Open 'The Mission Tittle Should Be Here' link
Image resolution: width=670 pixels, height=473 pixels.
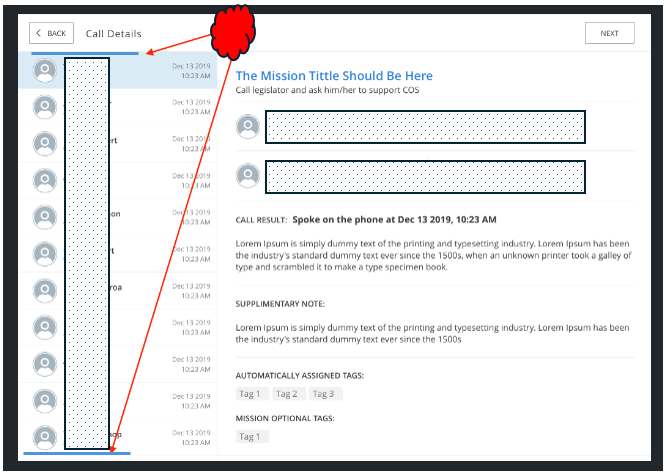tap(334, 75)
